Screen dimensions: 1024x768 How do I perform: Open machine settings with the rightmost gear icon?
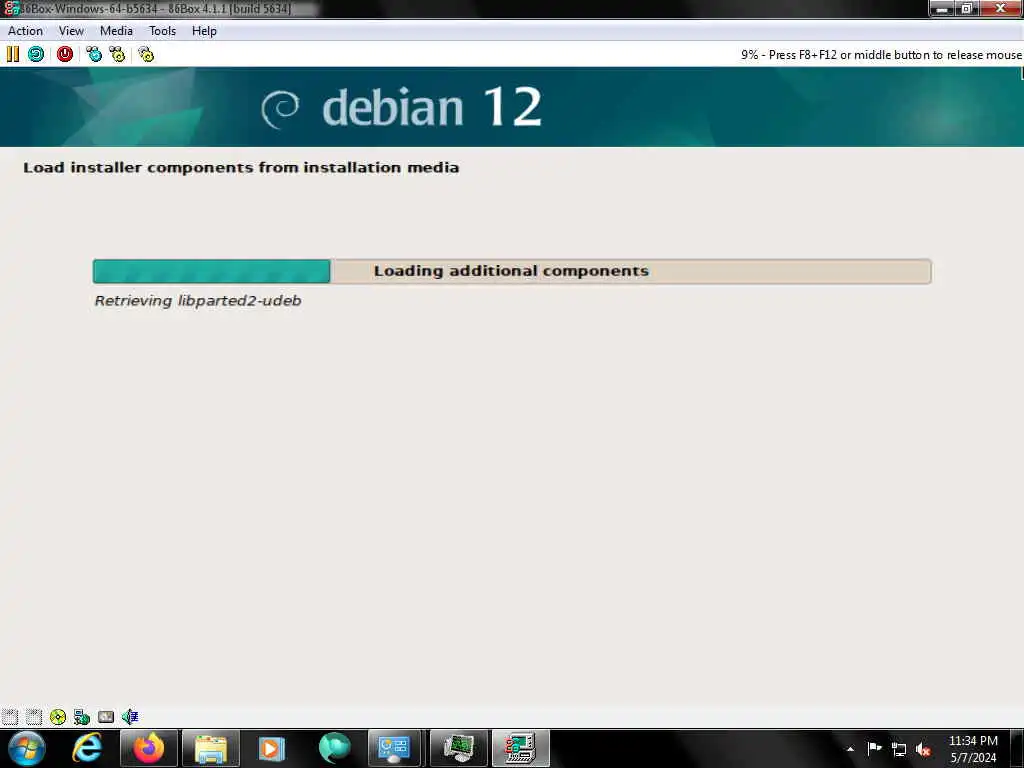coord(146,54)
